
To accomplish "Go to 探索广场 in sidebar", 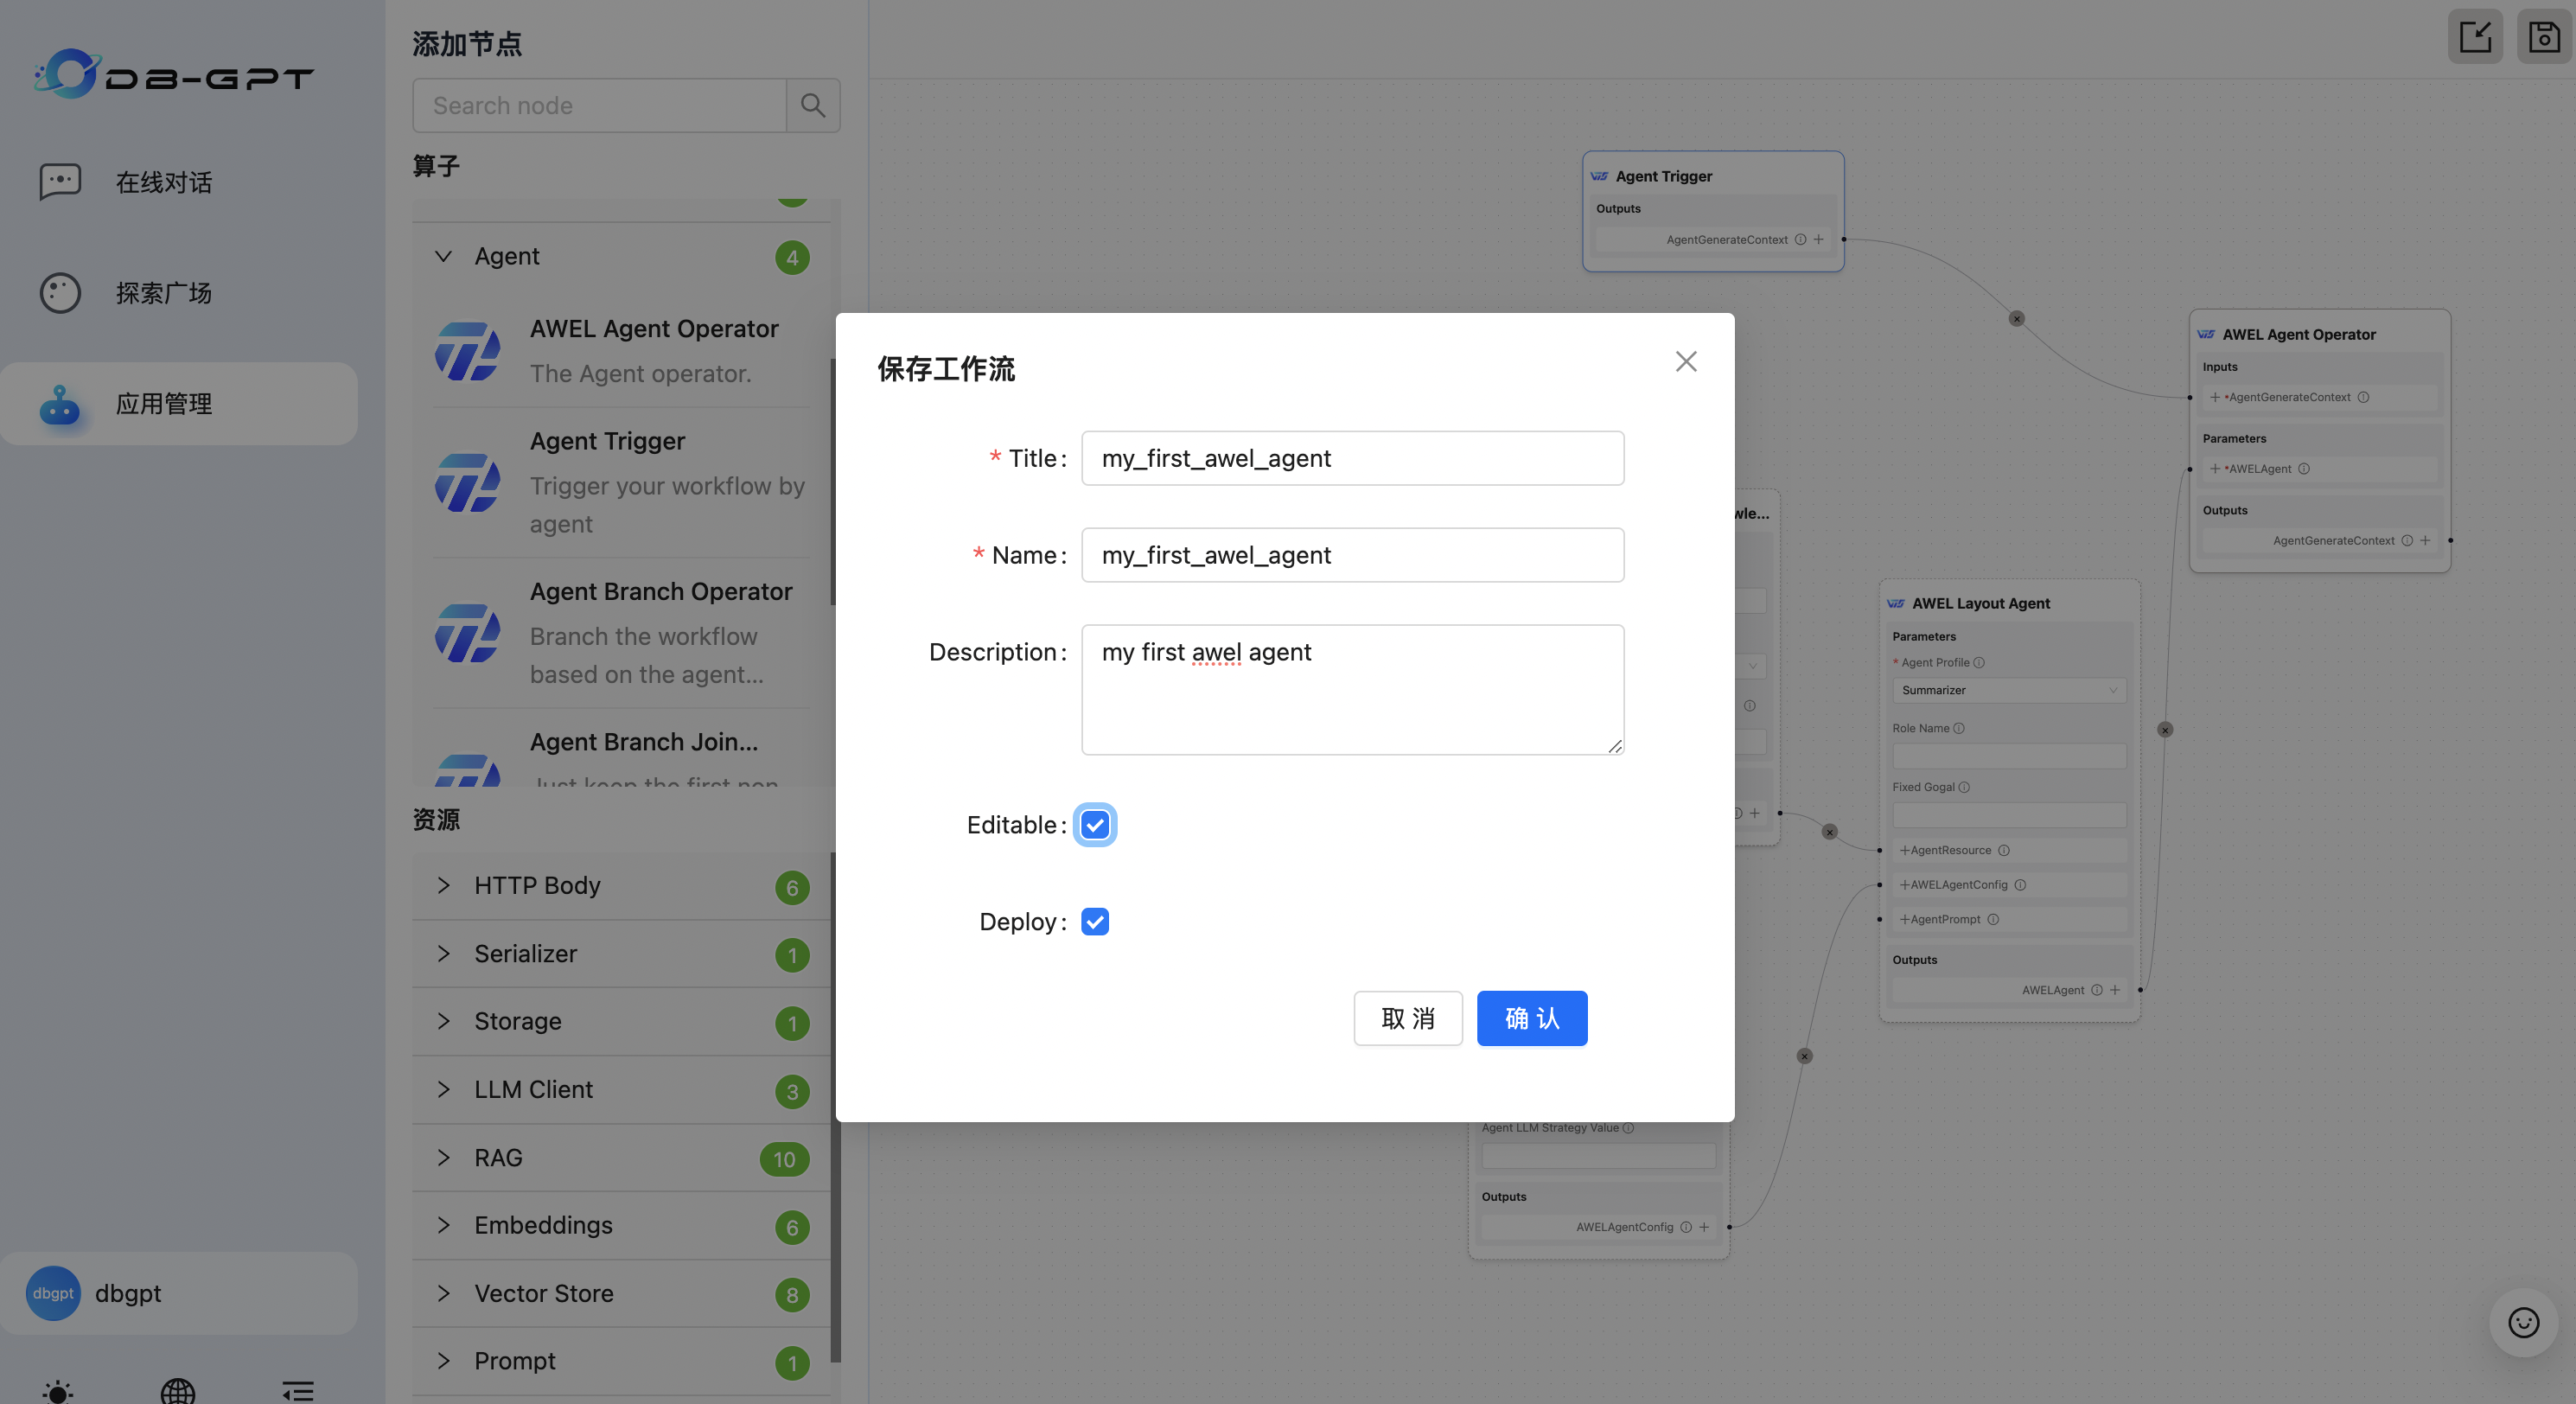I will [x=163, y=293].
